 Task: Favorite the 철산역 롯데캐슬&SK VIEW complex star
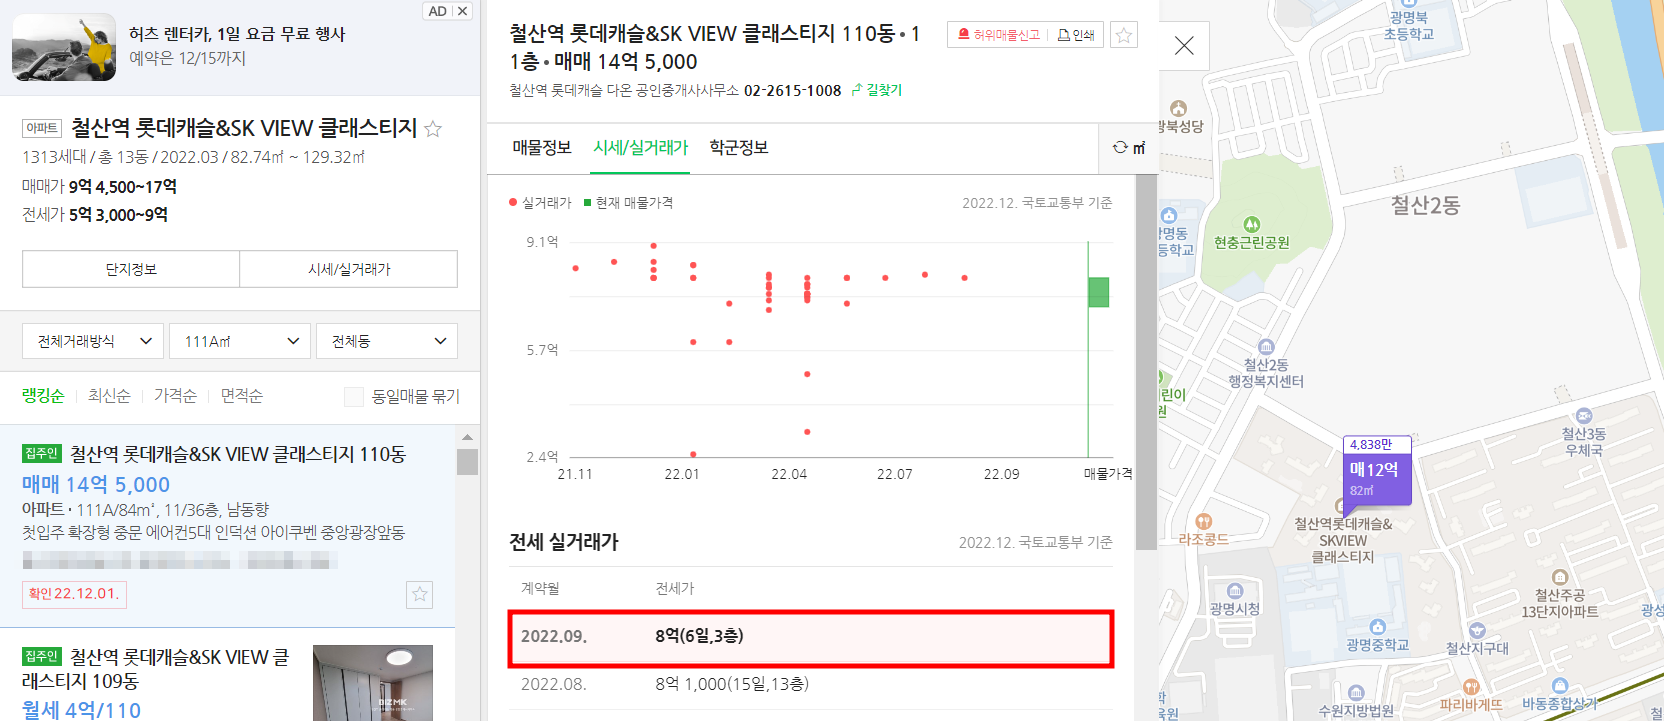coord(433,129)
